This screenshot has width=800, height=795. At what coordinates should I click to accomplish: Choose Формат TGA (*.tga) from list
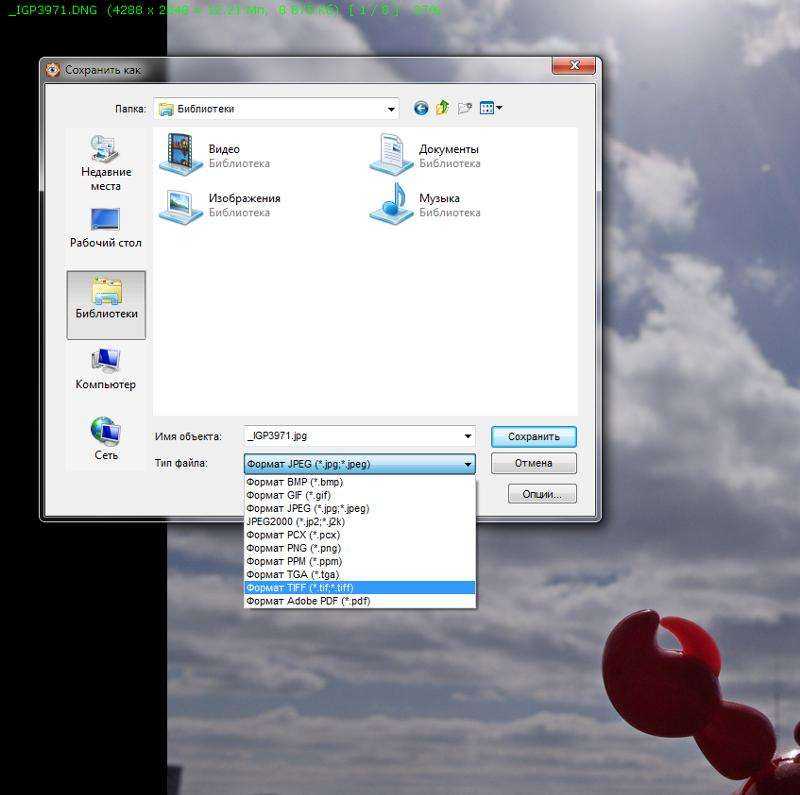coord(360,575)
